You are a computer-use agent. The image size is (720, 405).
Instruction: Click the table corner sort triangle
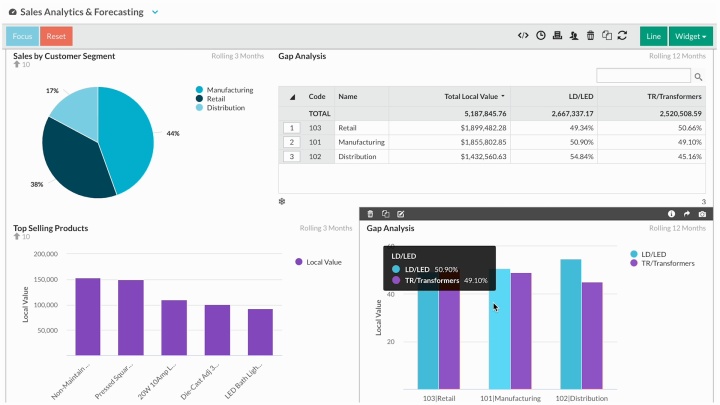[x=292, y=97]
